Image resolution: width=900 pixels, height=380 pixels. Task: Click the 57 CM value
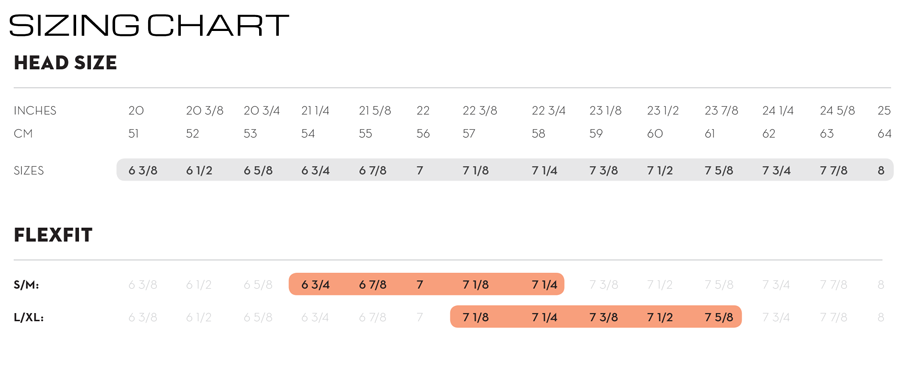(469, 134)
